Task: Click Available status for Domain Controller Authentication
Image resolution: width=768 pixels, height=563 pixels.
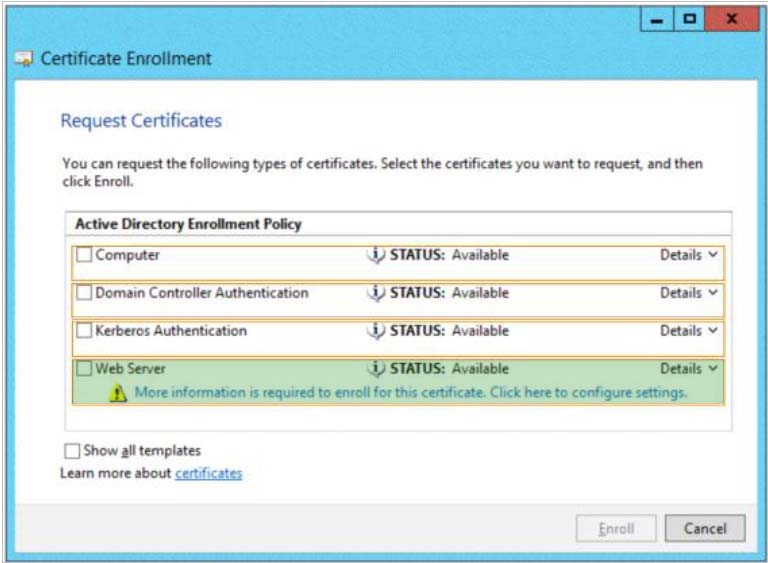Action: tap(480, 293)
